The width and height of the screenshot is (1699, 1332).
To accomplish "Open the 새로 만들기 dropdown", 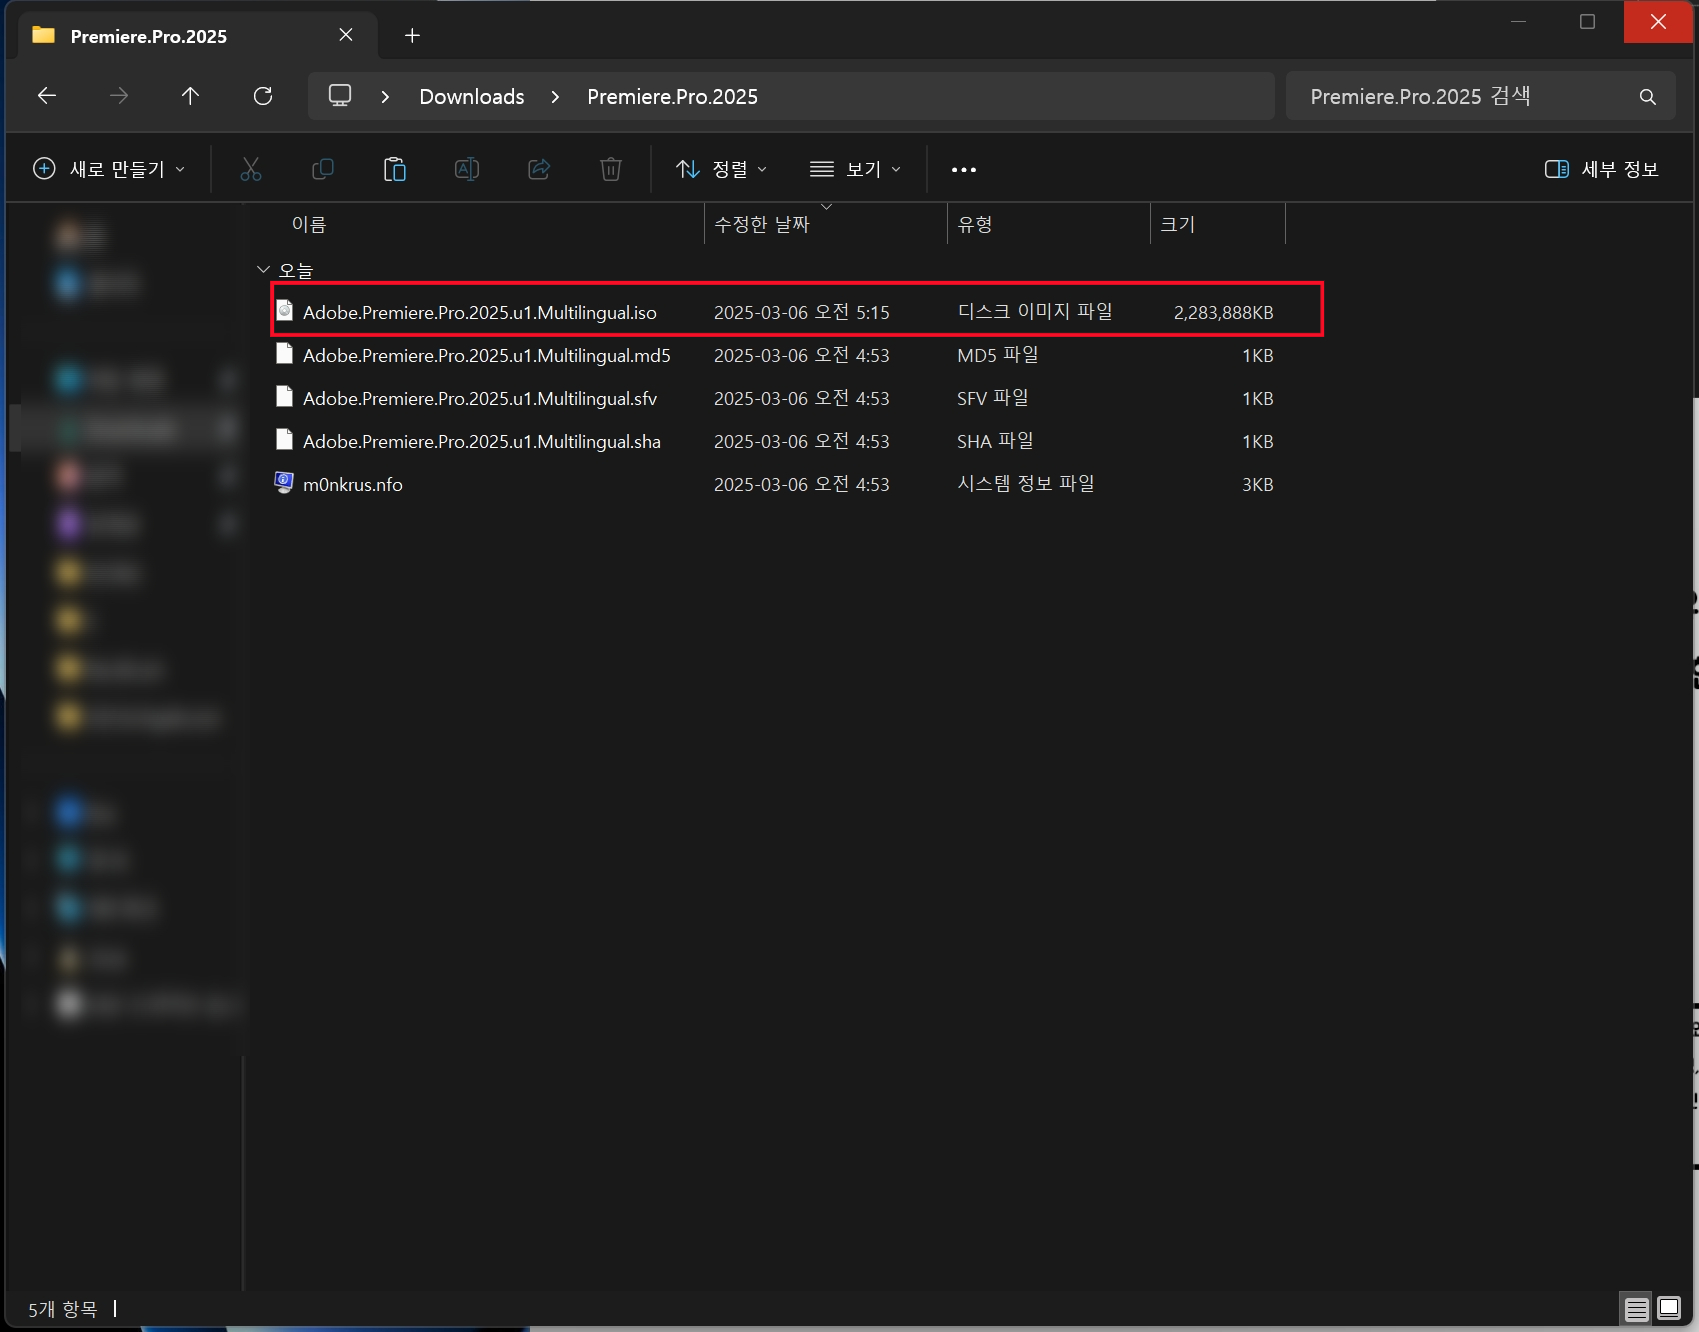I will (x=109, y=169).
